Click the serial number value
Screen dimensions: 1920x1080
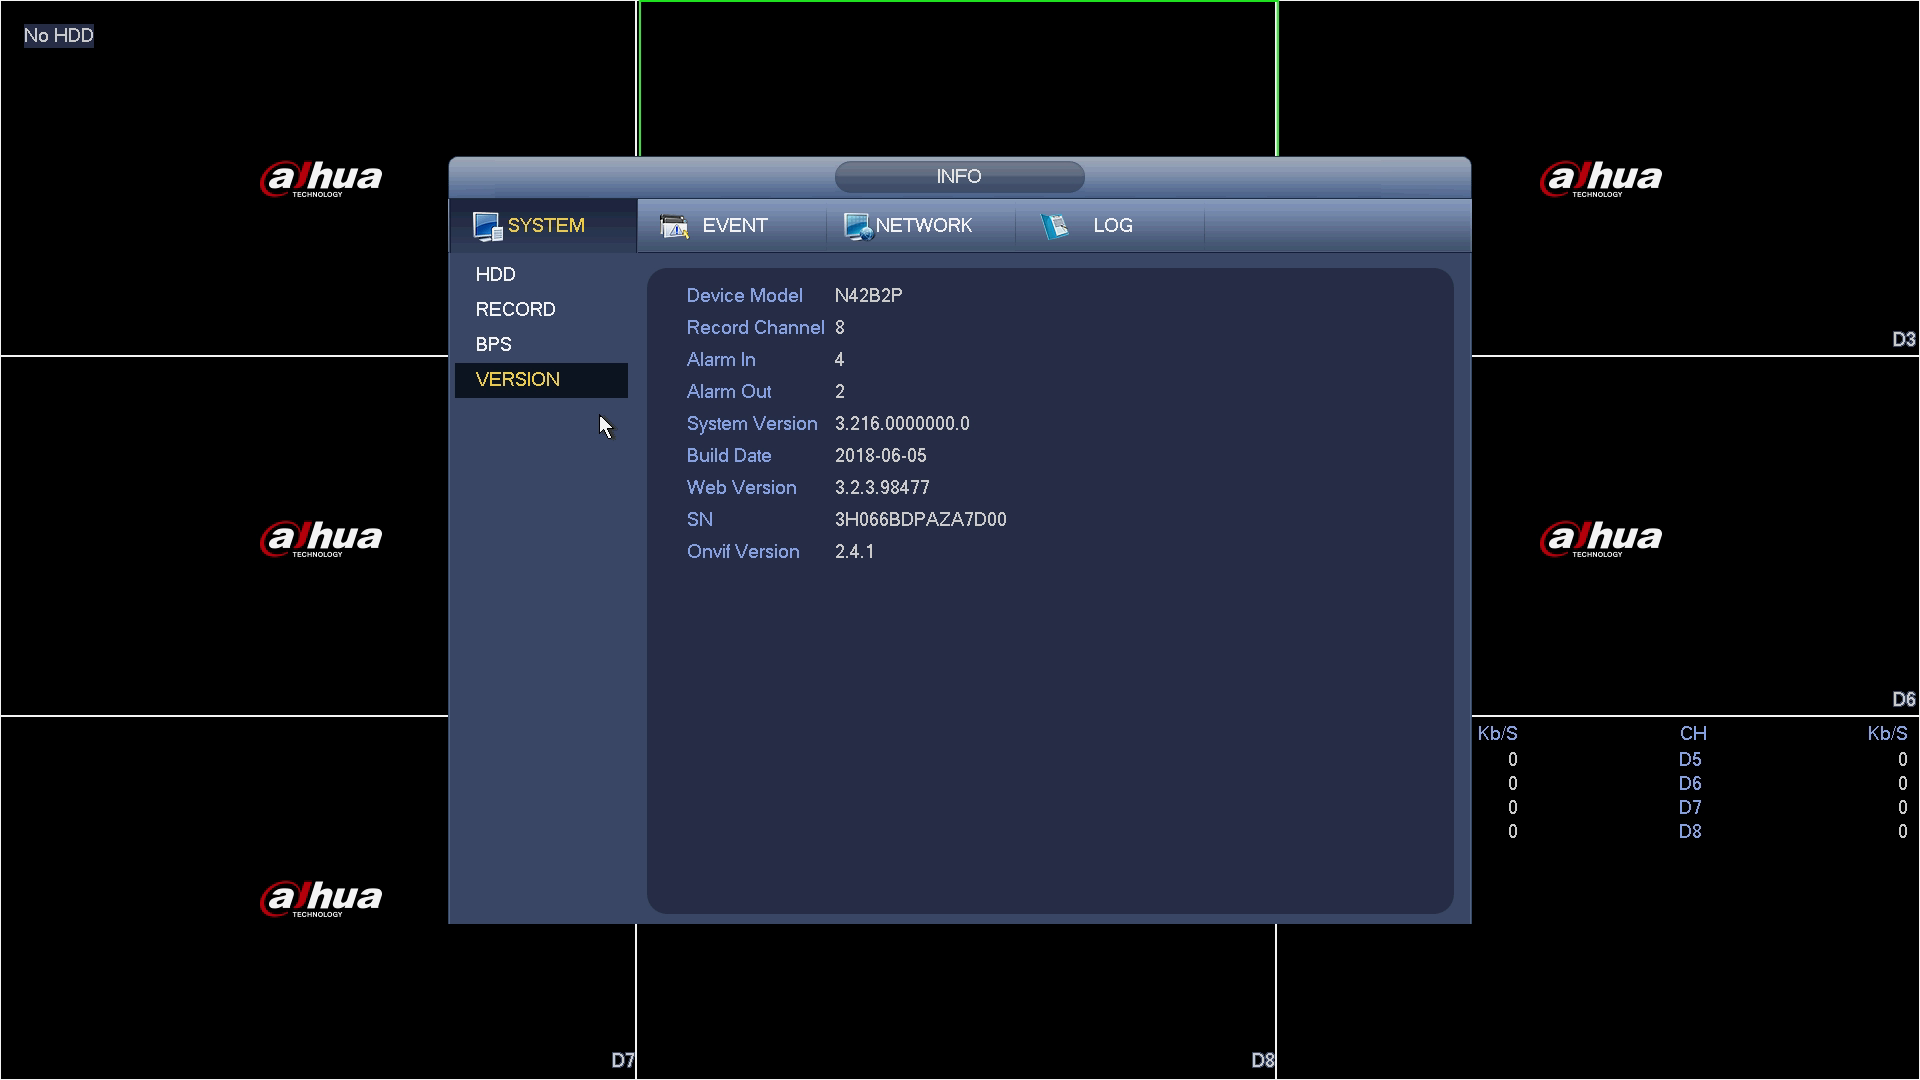[920, 520]
